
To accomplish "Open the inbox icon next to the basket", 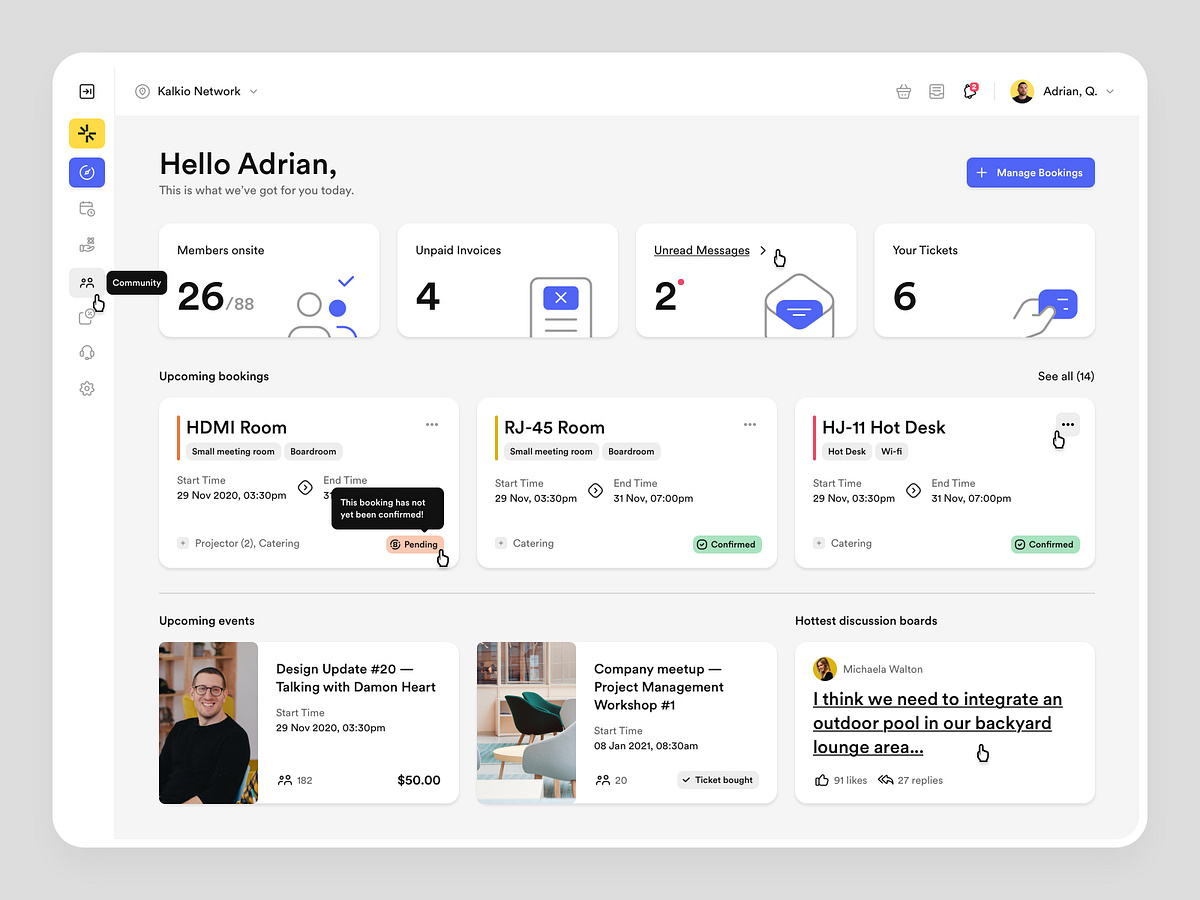I will pyautogui.click(x=936, y=90).
